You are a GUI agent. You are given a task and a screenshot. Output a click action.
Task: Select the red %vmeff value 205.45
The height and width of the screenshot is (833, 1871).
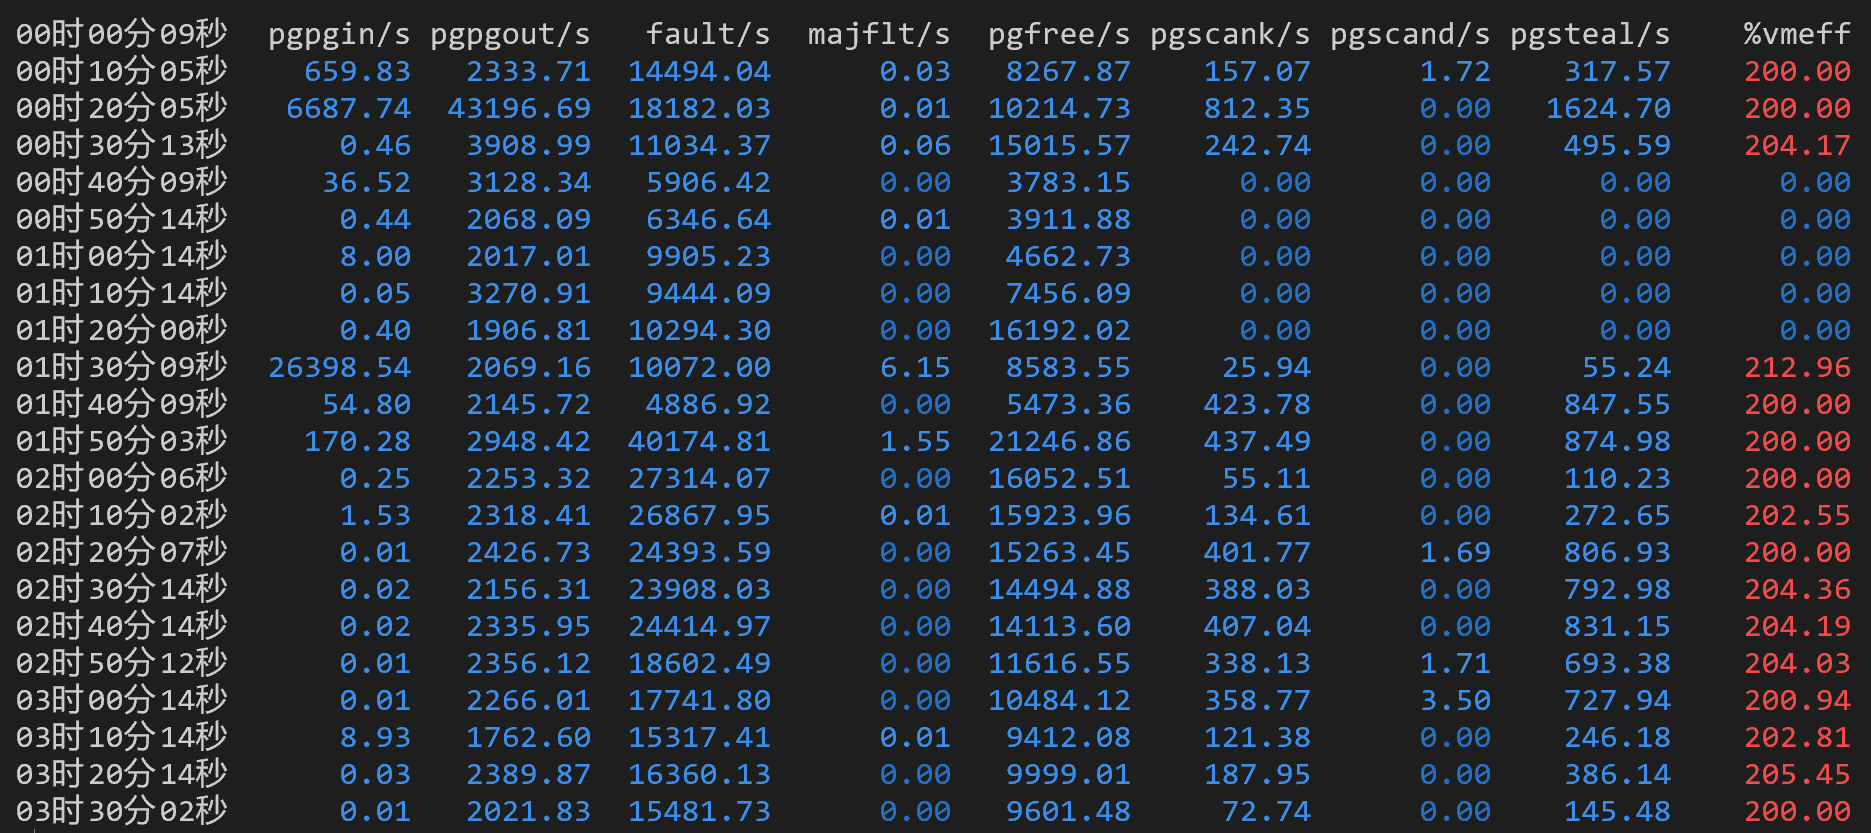click(x=1797, y=774)
